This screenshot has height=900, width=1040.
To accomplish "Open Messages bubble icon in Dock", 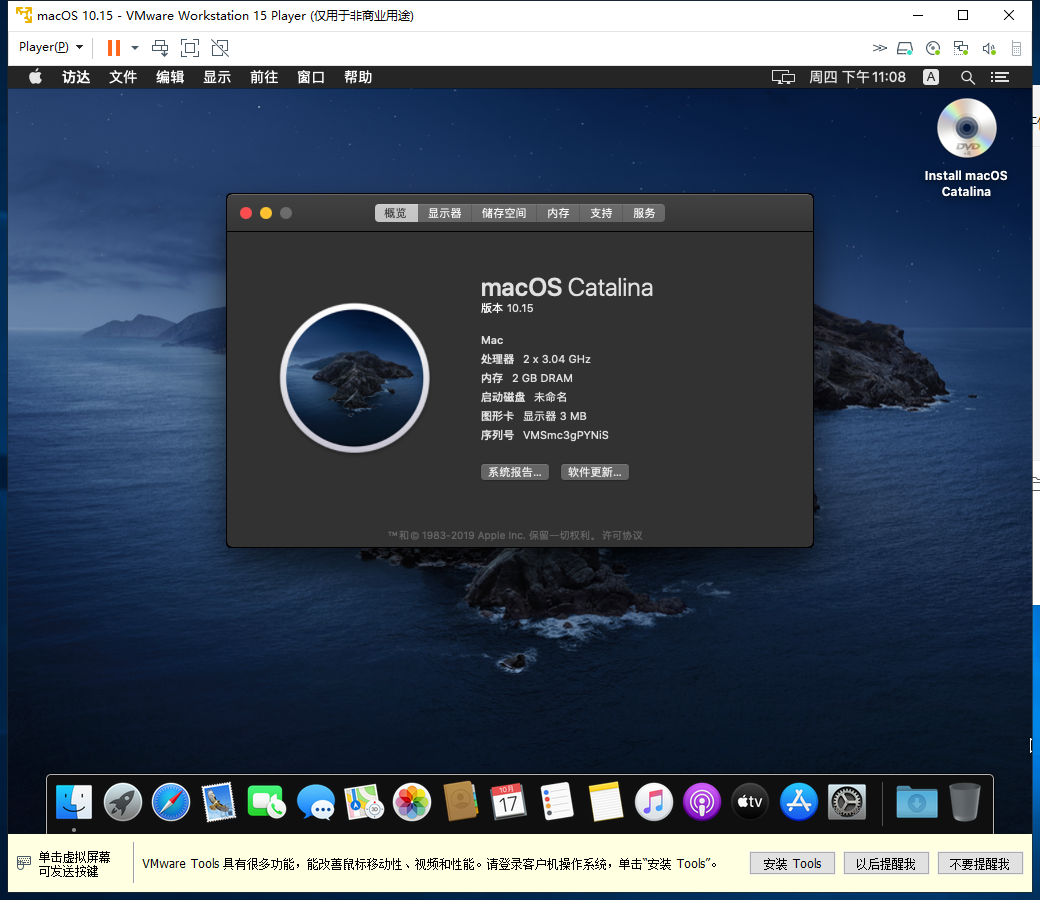I will [316, 802].
